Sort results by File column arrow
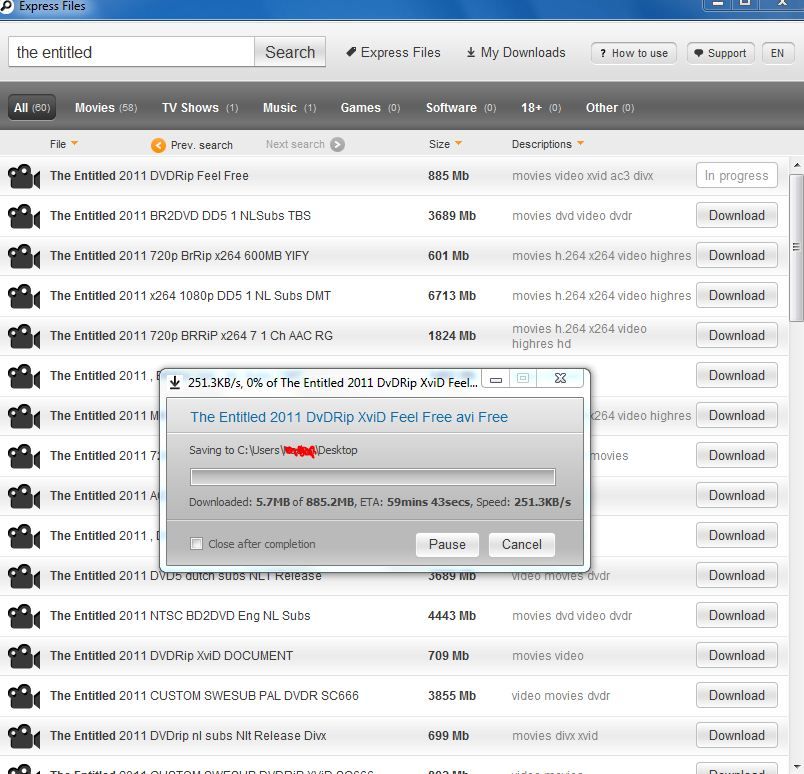Viewport: 804px width, 774px height. click(74, 144)
